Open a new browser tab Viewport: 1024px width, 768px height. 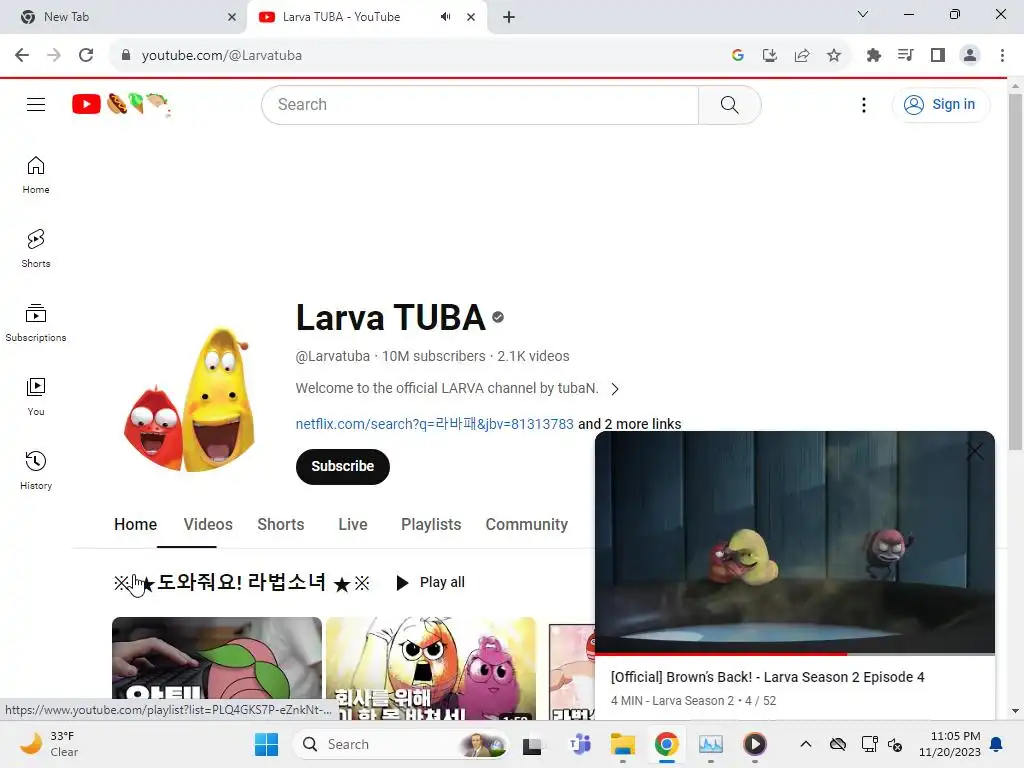509,17
